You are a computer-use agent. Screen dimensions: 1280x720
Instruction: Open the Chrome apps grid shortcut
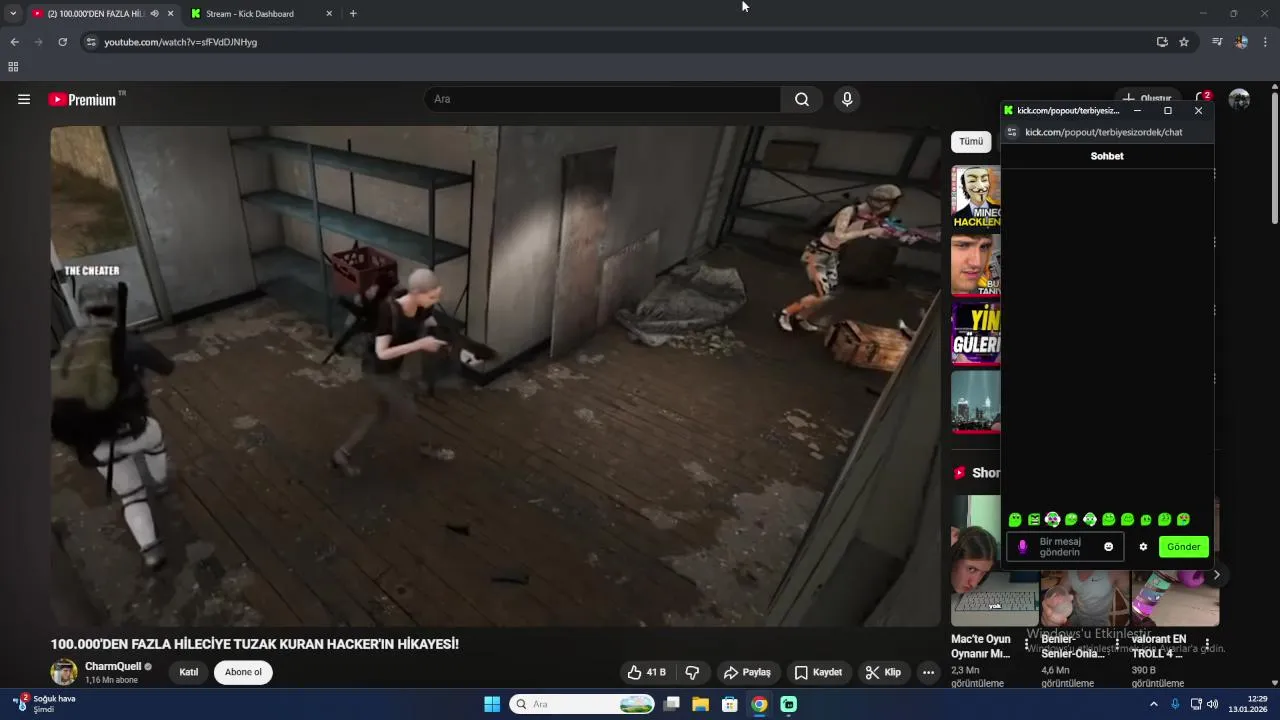pyautogui.click(x=13, y=67)
